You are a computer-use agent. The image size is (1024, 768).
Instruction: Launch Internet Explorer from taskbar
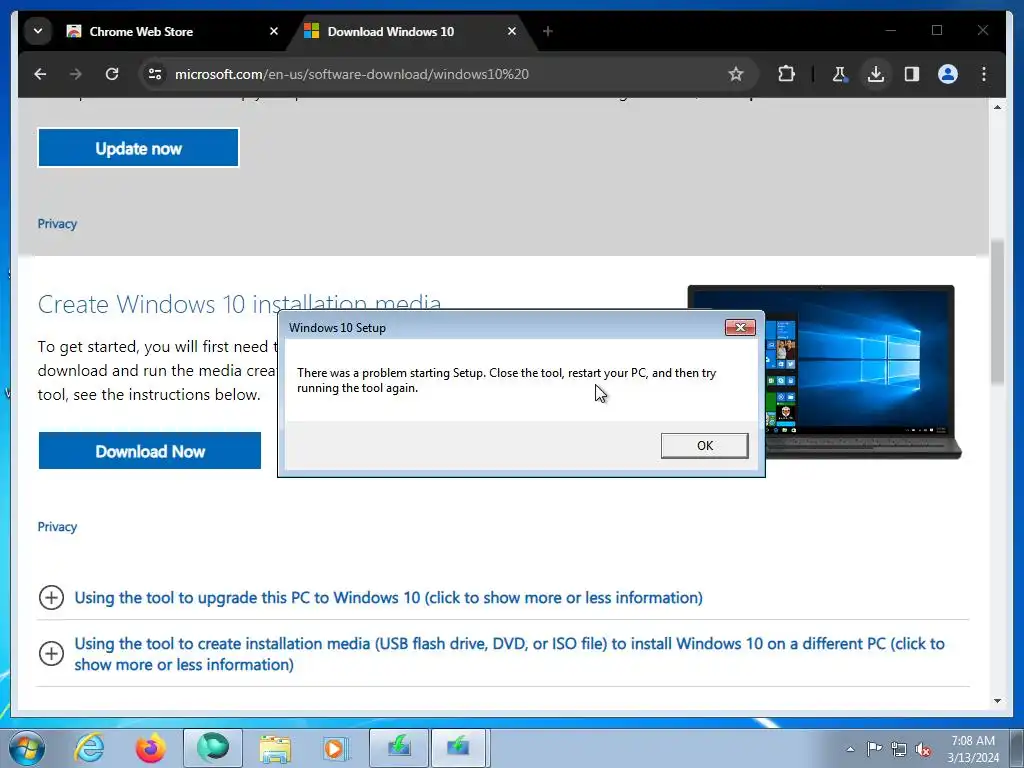point(89,748)
